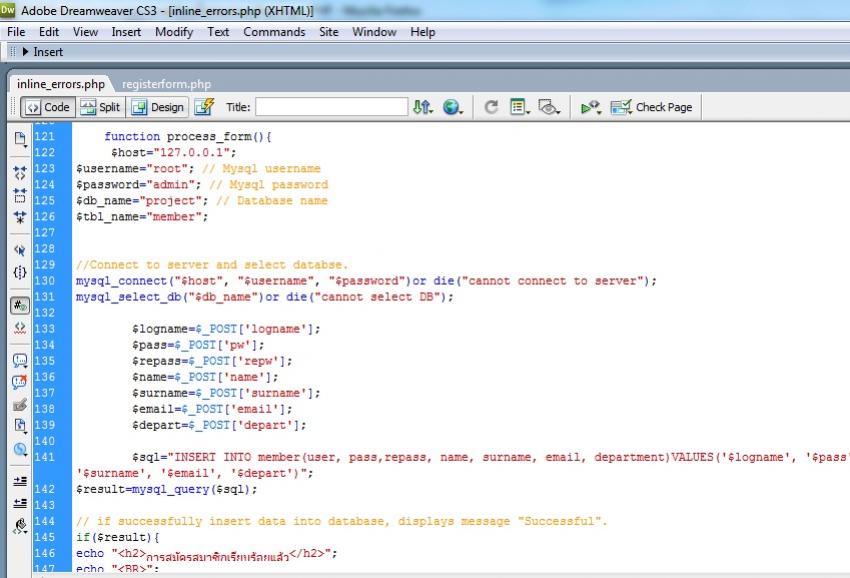The height and width of the screenshot is (578, 850).
Task: Open the Insert menu
Action: click(126, 32)
